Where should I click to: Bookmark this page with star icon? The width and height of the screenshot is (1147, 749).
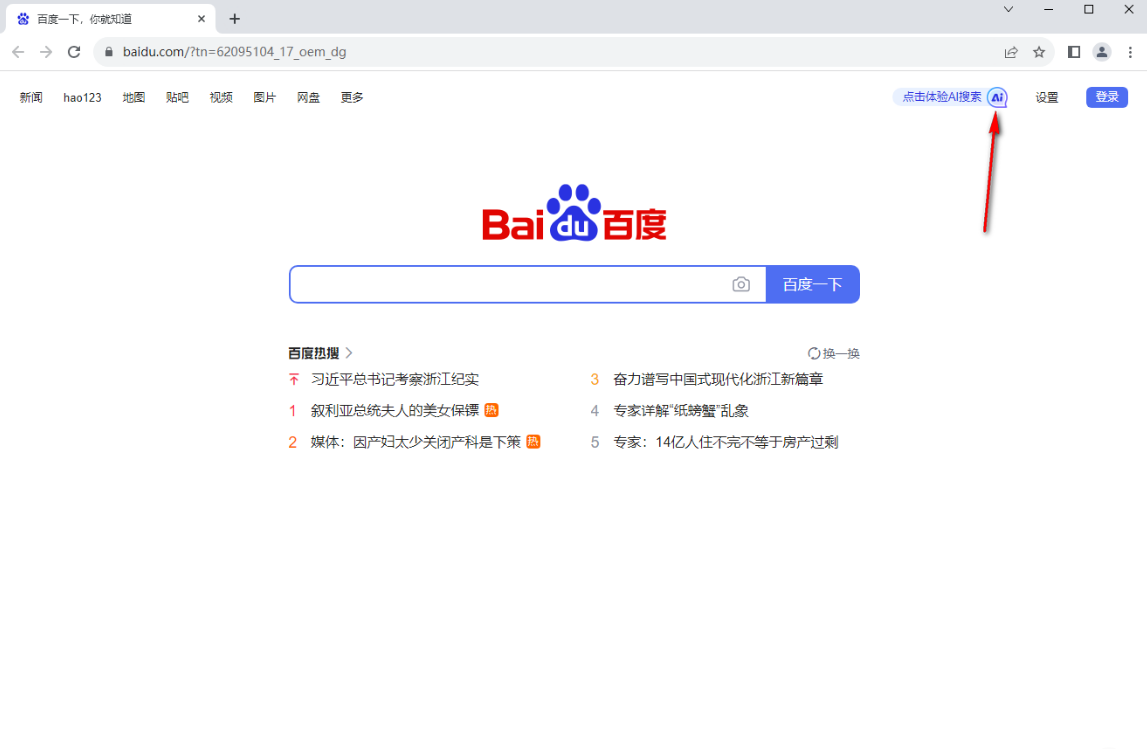pyautogui.click(x=1039, y=52)
